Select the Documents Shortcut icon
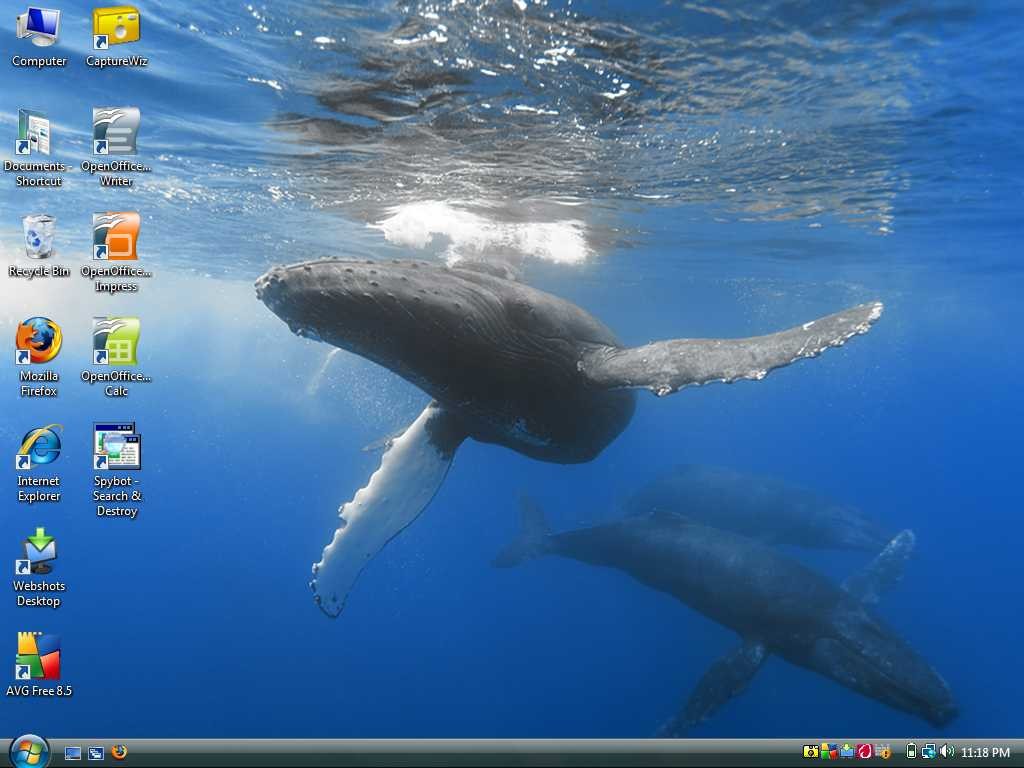 tap(37, 147)
